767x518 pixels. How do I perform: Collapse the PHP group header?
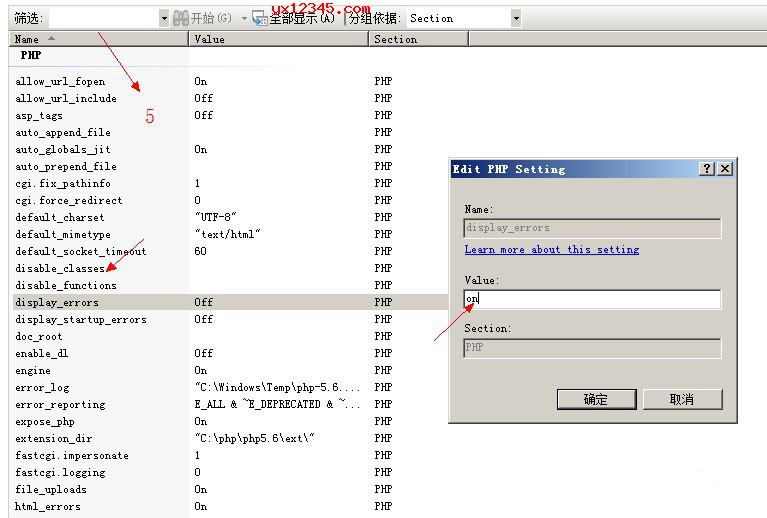pyautogui.click(x=31, y=56)
